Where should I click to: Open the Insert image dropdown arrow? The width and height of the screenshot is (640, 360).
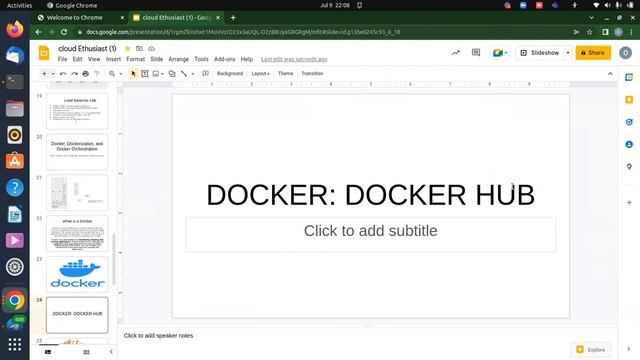162,74
